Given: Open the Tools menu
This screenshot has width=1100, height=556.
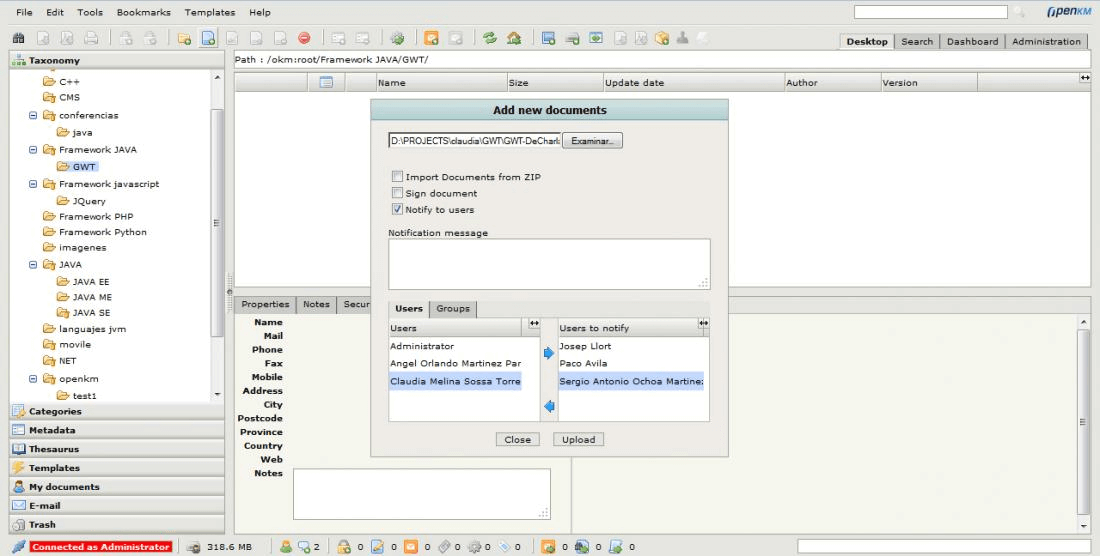Looking at the screenshot, I should [x=90, y=12].
